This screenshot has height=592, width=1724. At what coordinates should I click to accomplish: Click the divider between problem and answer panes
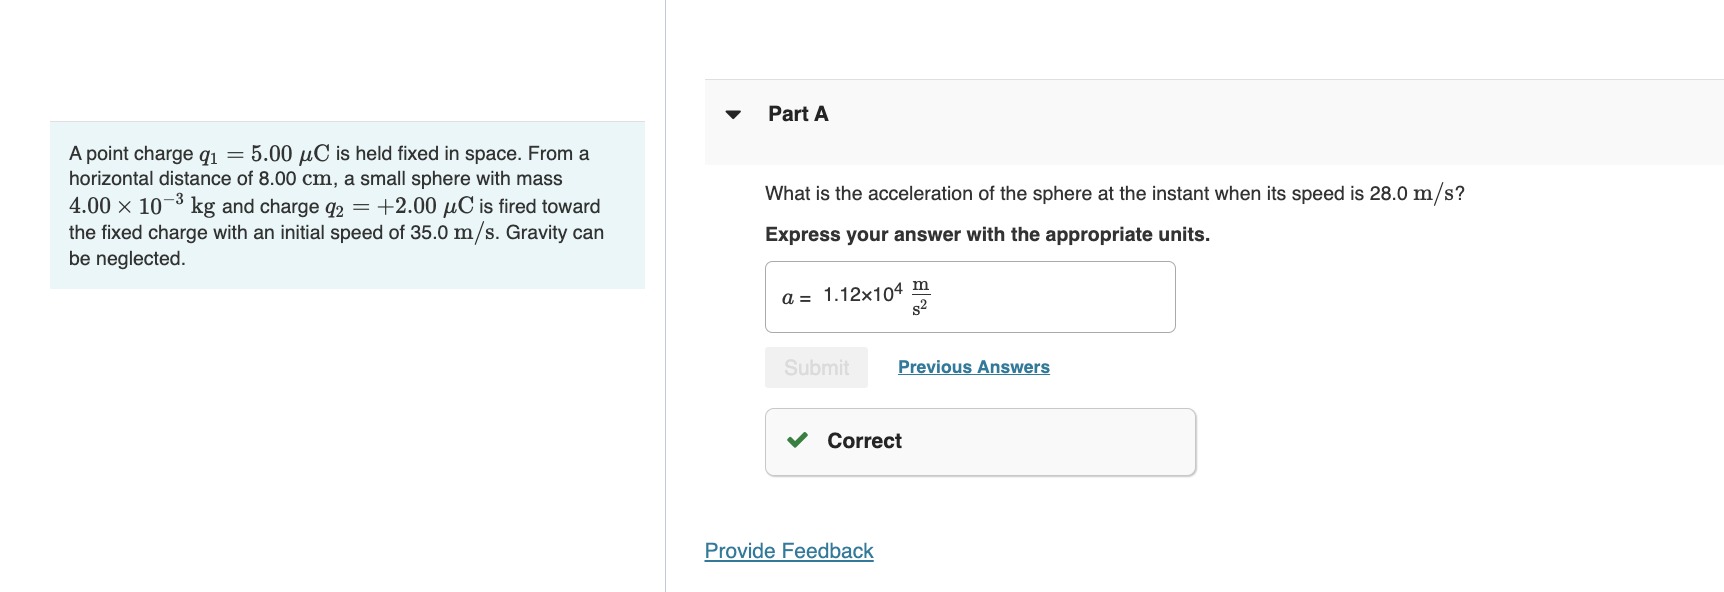pyautogui.click(x=665, y=296)
